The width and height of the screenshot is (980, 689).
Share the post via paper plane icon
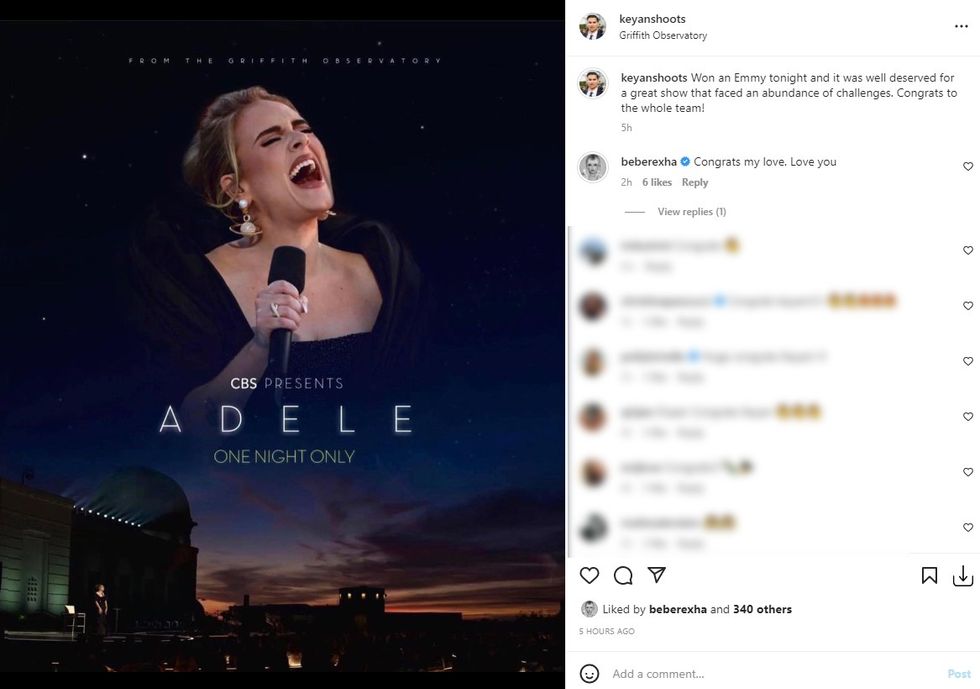656,575
